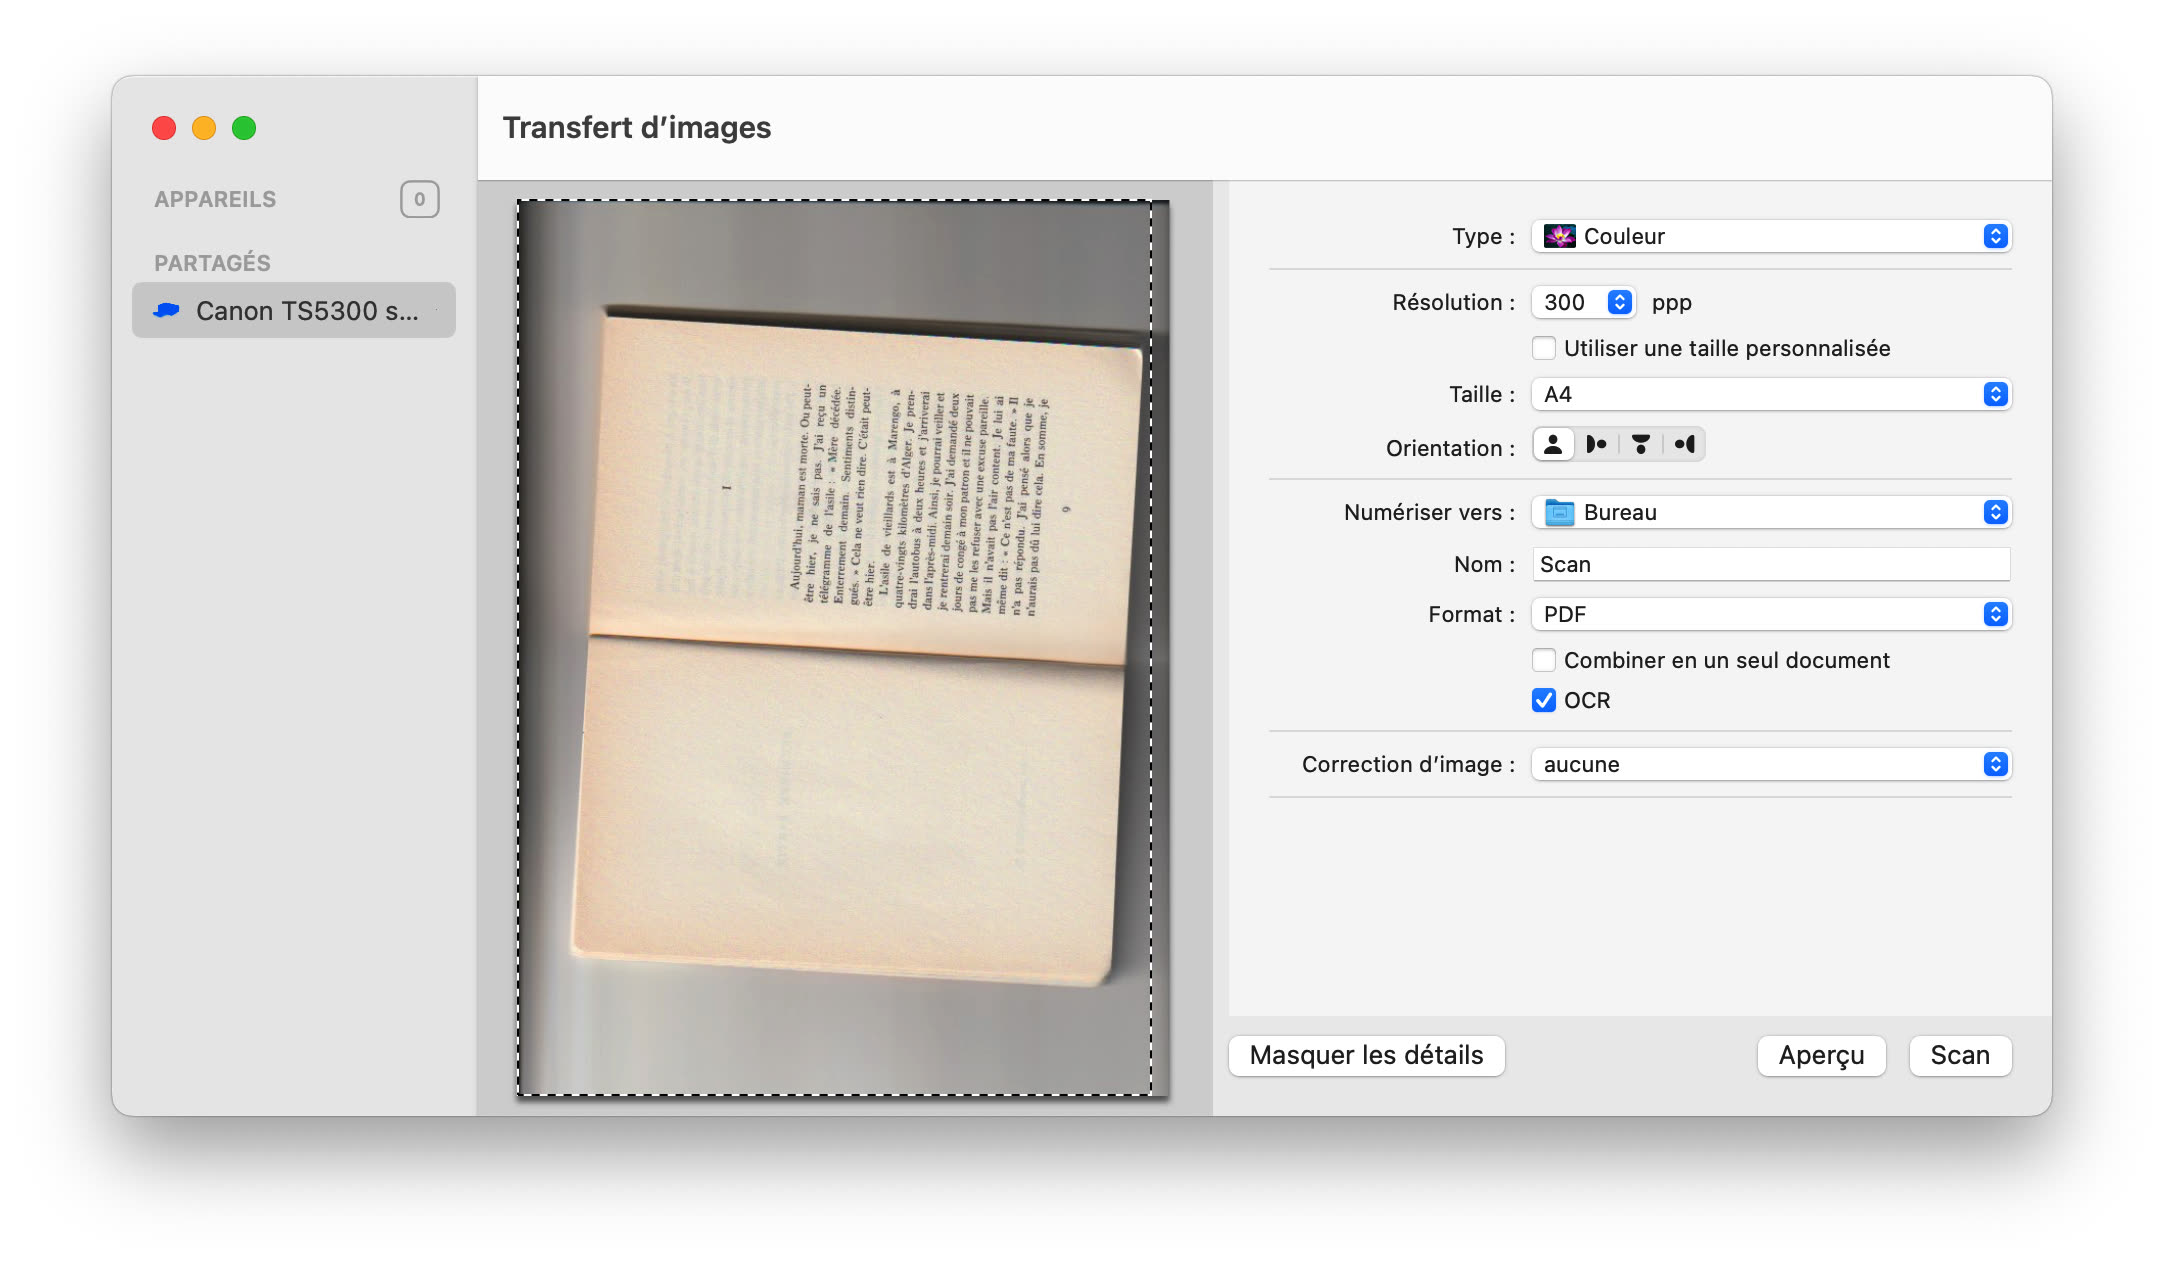Pick the upside-down orientation icon
Viewport: 2164px width, 1264px height.
(1641, 445)
